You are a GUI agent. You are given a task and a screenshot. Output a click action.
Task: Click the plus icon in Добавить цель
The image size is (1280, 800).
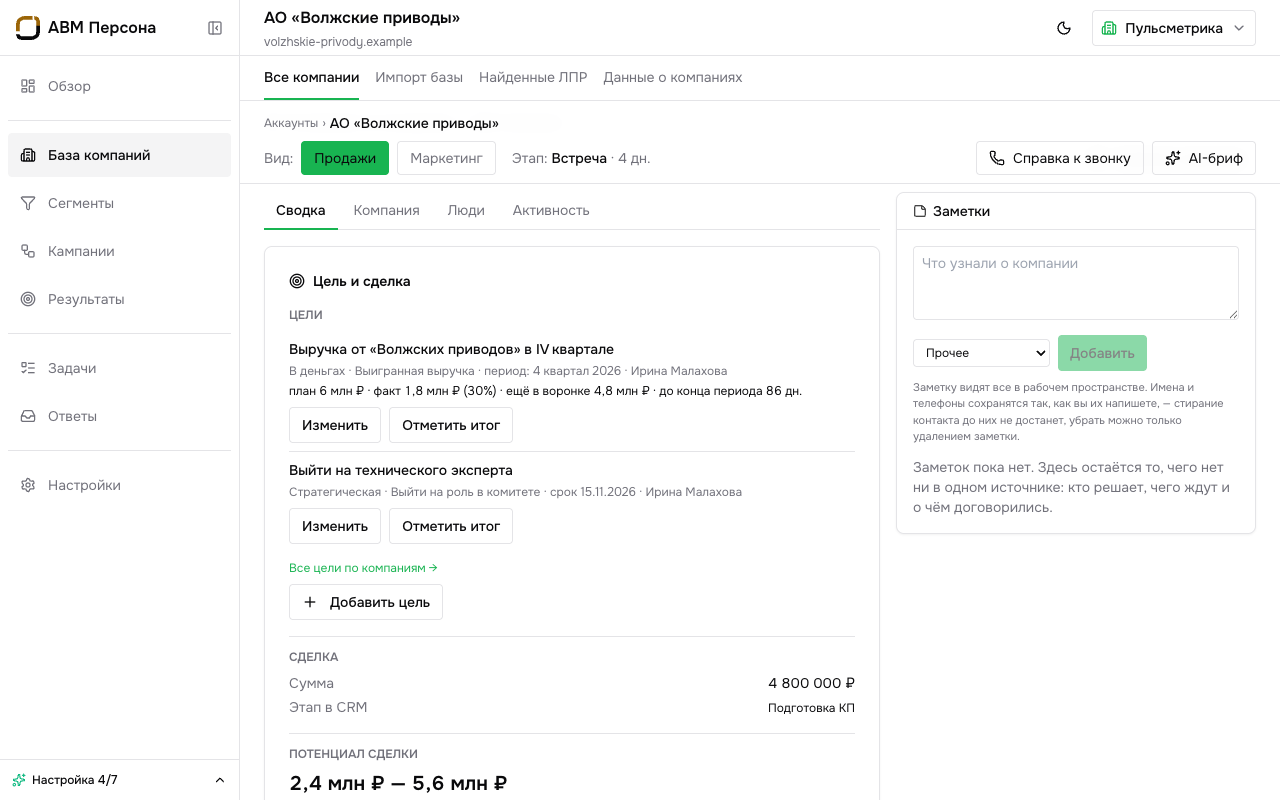click(310, 602)
